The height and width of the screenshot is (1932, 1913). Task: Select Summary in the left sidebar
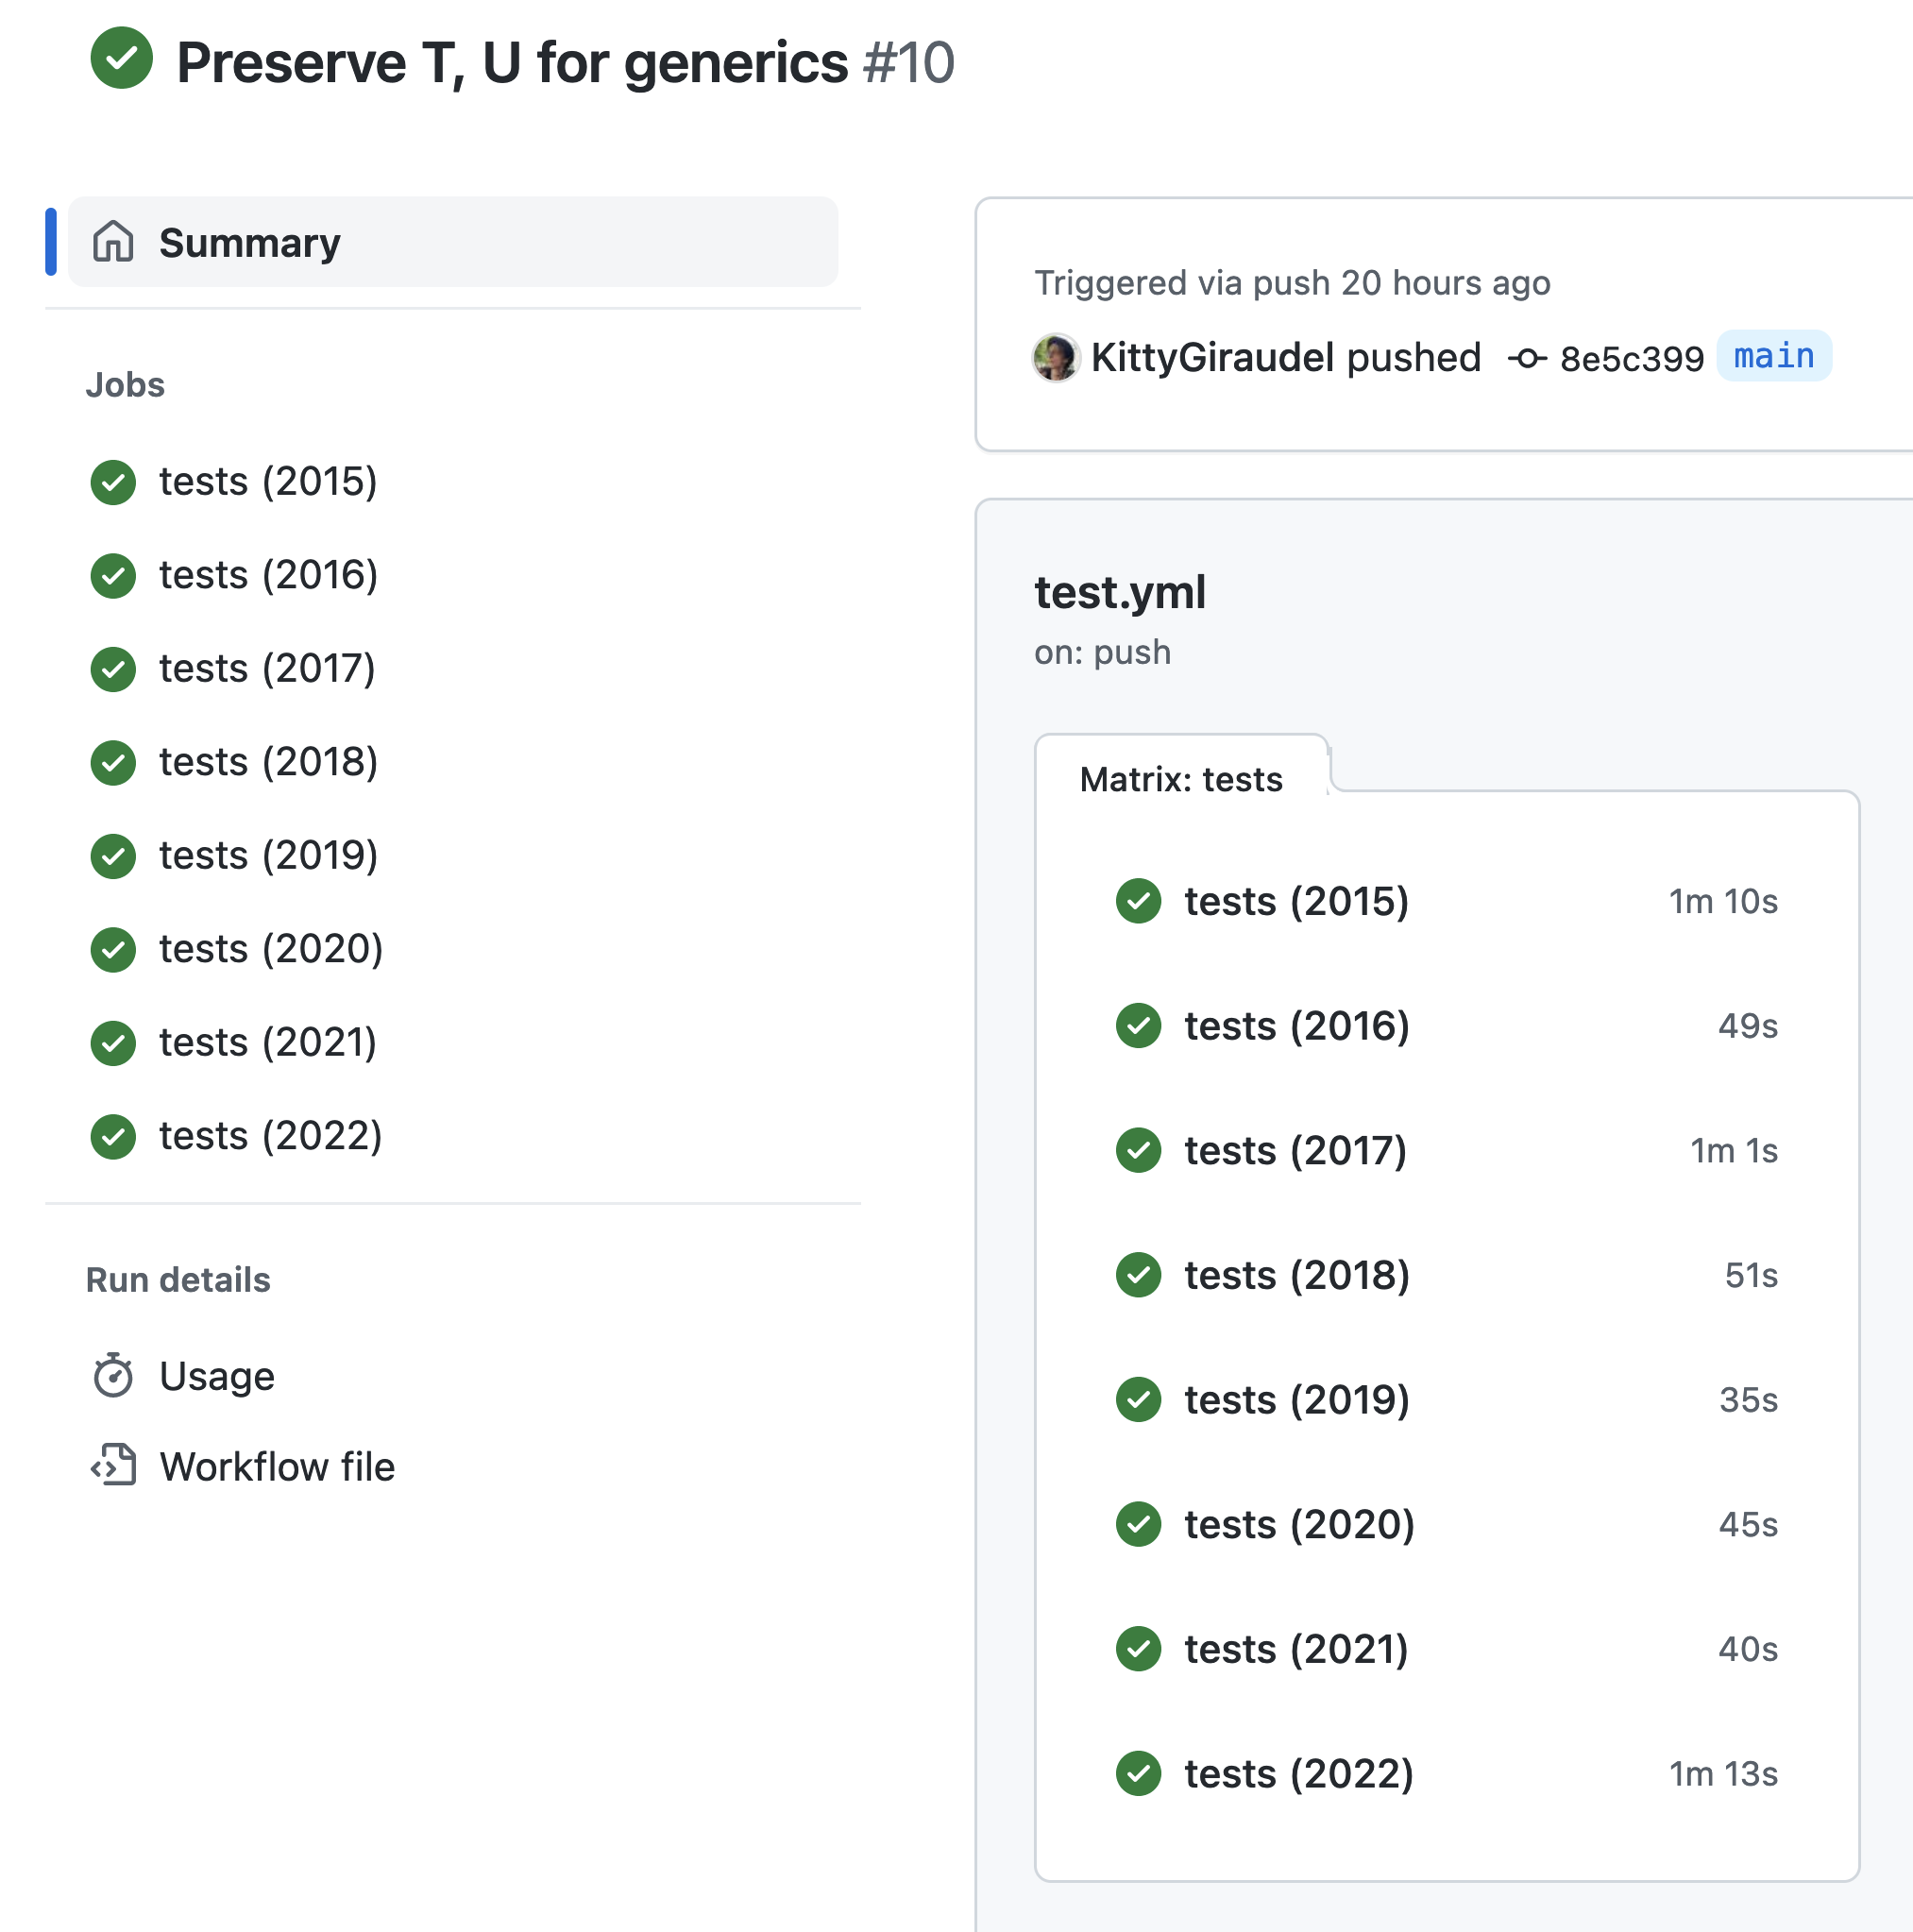[249, 241]
